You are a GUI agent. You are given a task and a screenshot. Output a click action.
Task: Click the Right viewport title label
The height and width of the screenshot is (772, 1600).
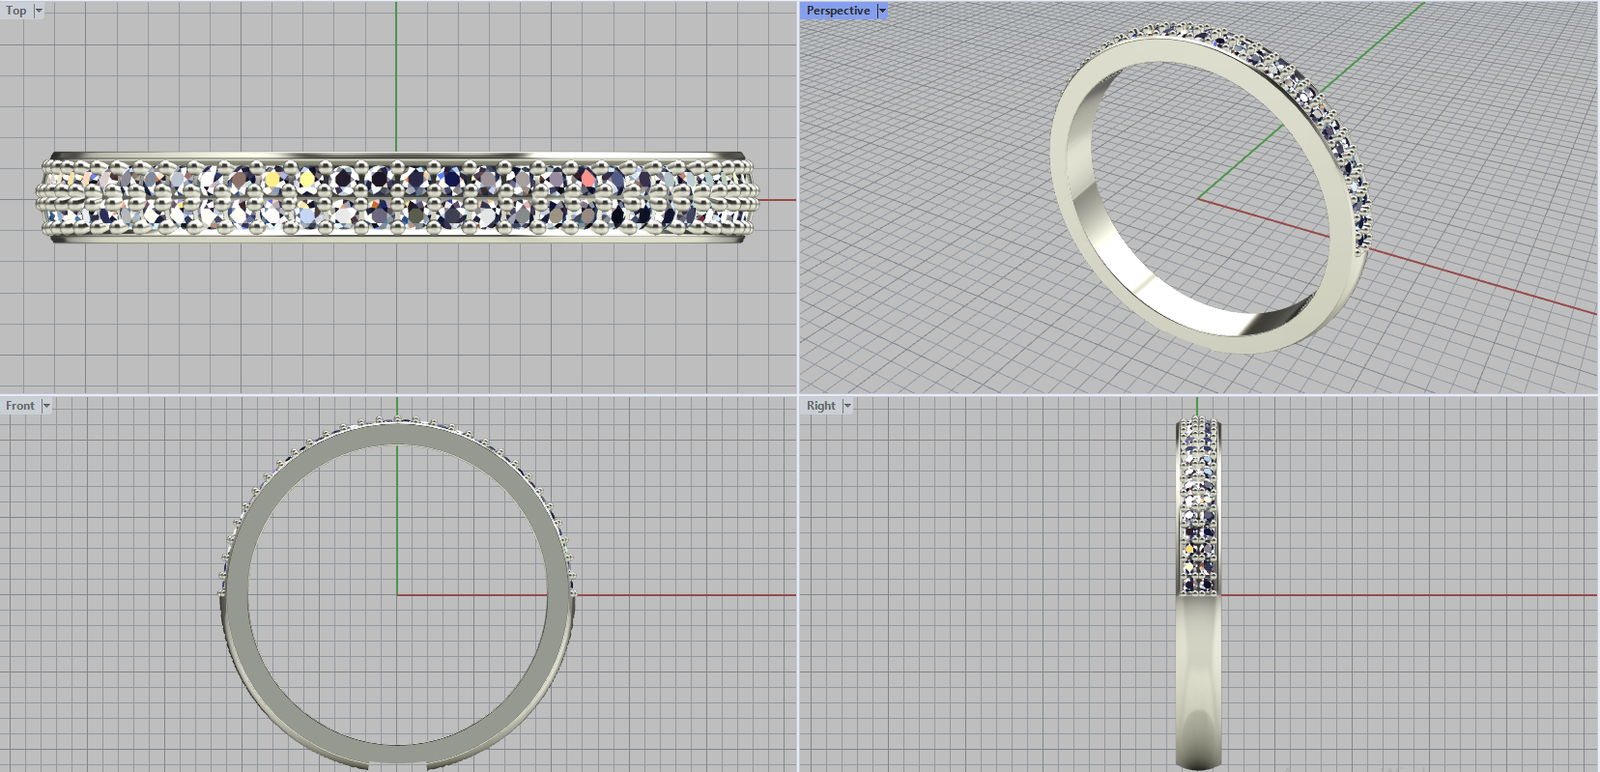pos(821,406)
